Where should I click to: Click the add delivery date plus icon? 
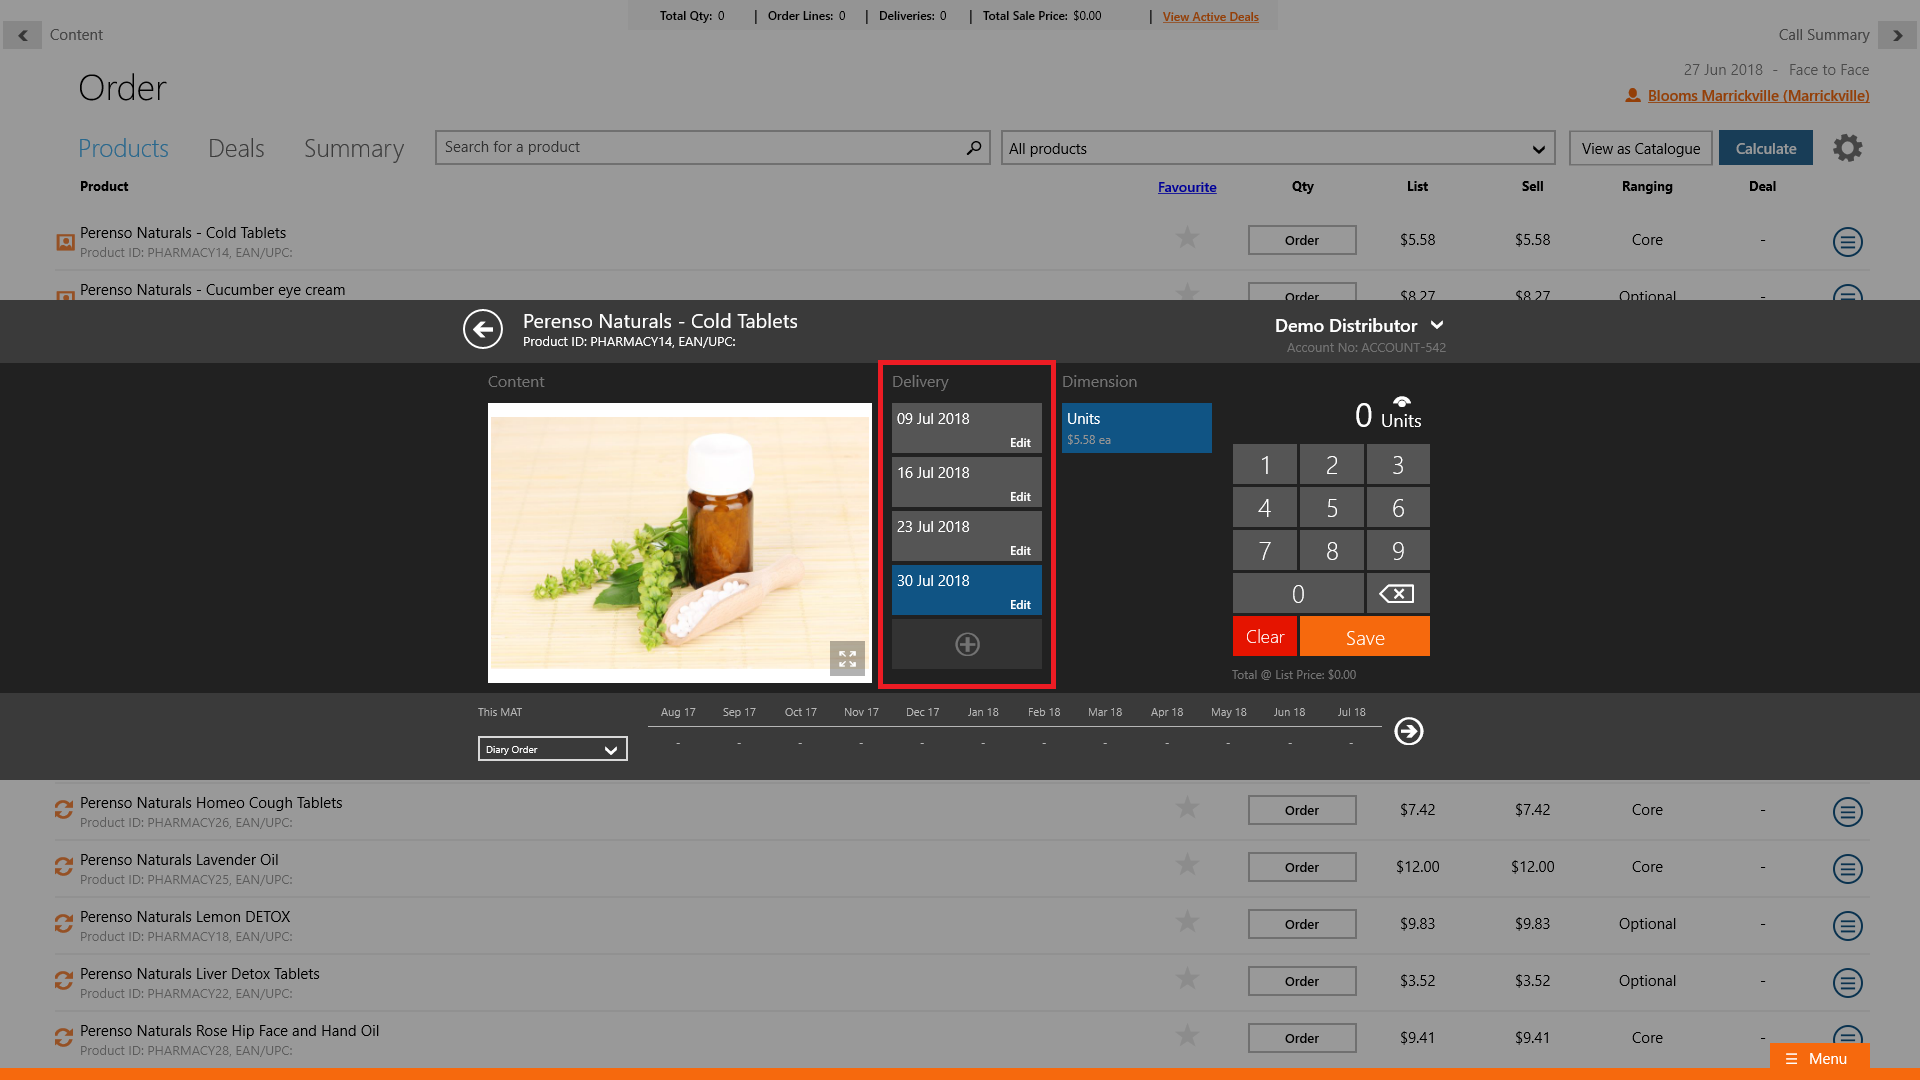(966, 645)
